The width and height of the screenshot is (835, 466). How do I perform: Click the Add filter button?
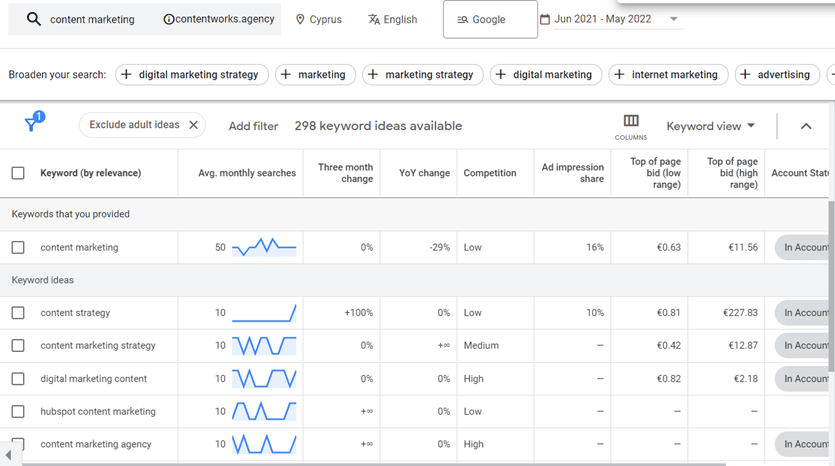(x=253, y=126)
